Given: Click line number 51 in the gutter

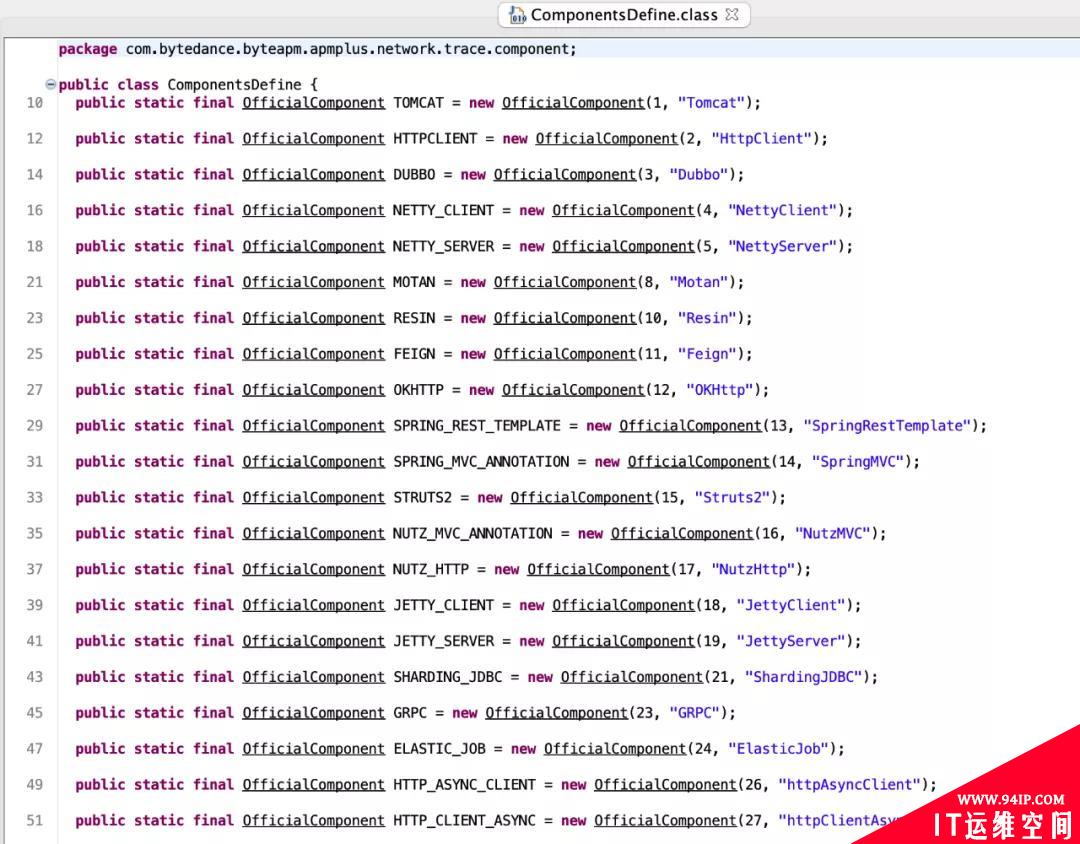Looking at the screenshot, I should click(34, 820).
